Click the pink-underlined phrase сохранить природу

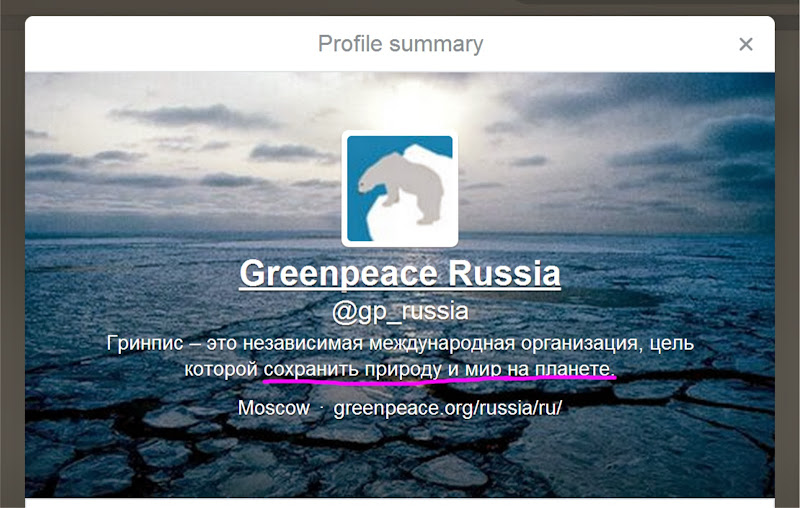pyautogui.click(x=353, y=369)
